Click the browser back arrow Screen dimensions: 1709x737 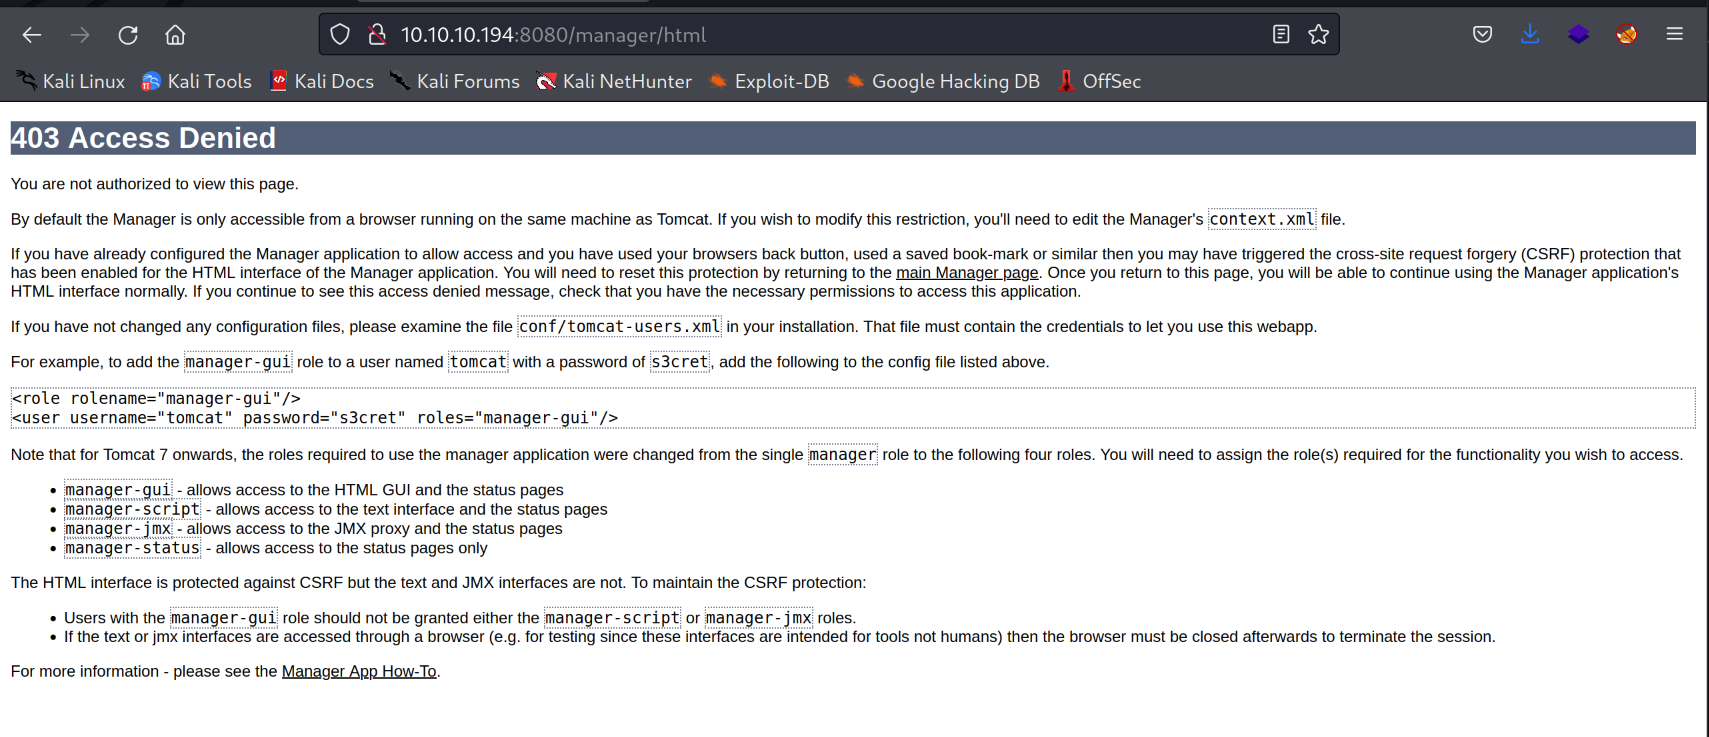pos(32,35)
